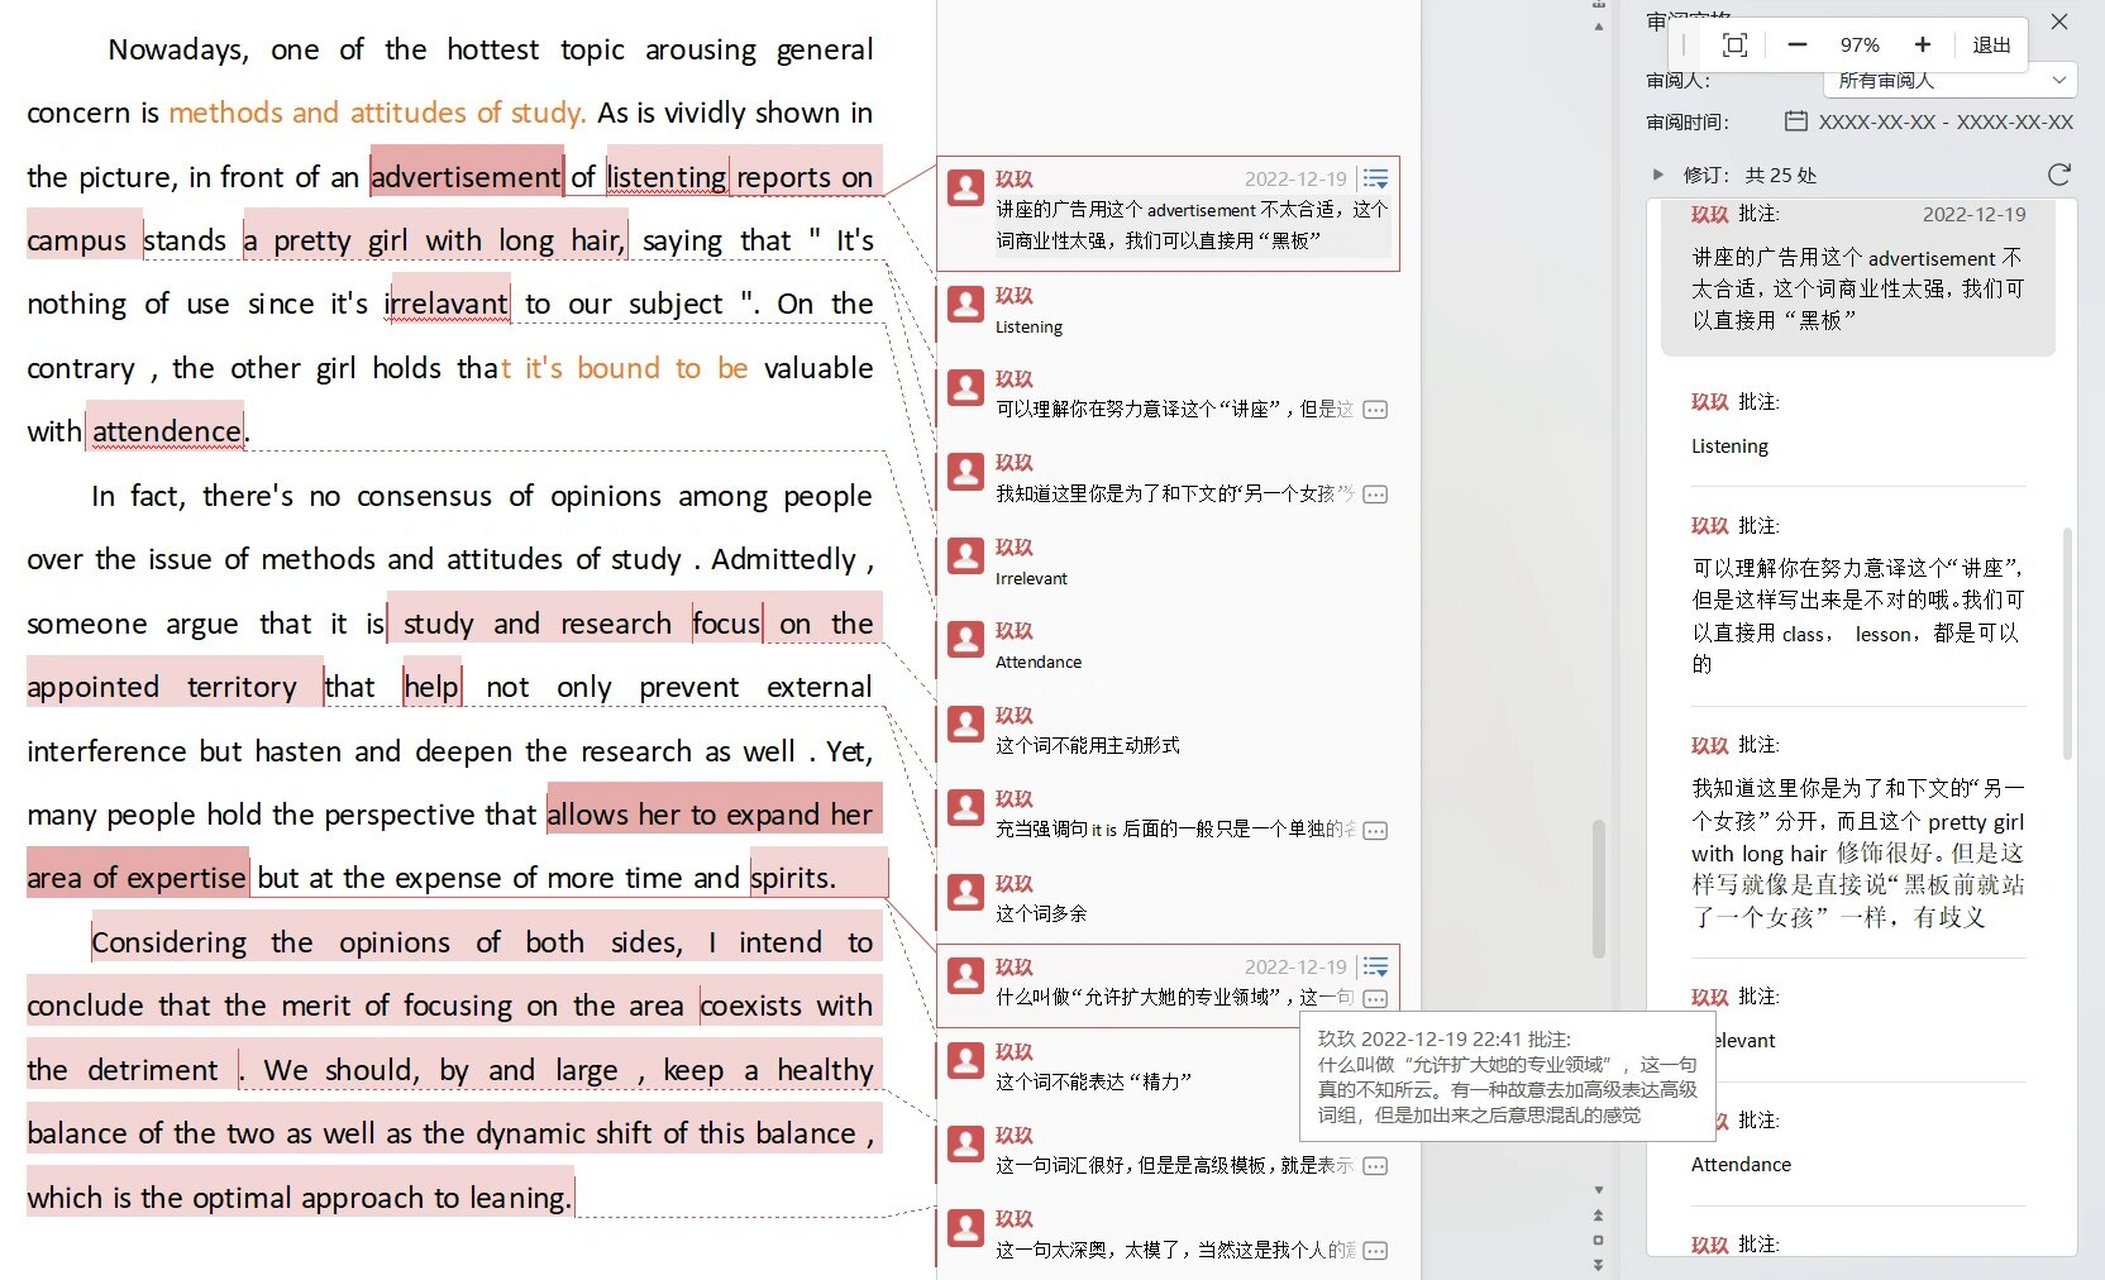This screenshot has width=2105, height=1280.
Task: Click avatar of 充当强调句 comment
Action: 966,807
